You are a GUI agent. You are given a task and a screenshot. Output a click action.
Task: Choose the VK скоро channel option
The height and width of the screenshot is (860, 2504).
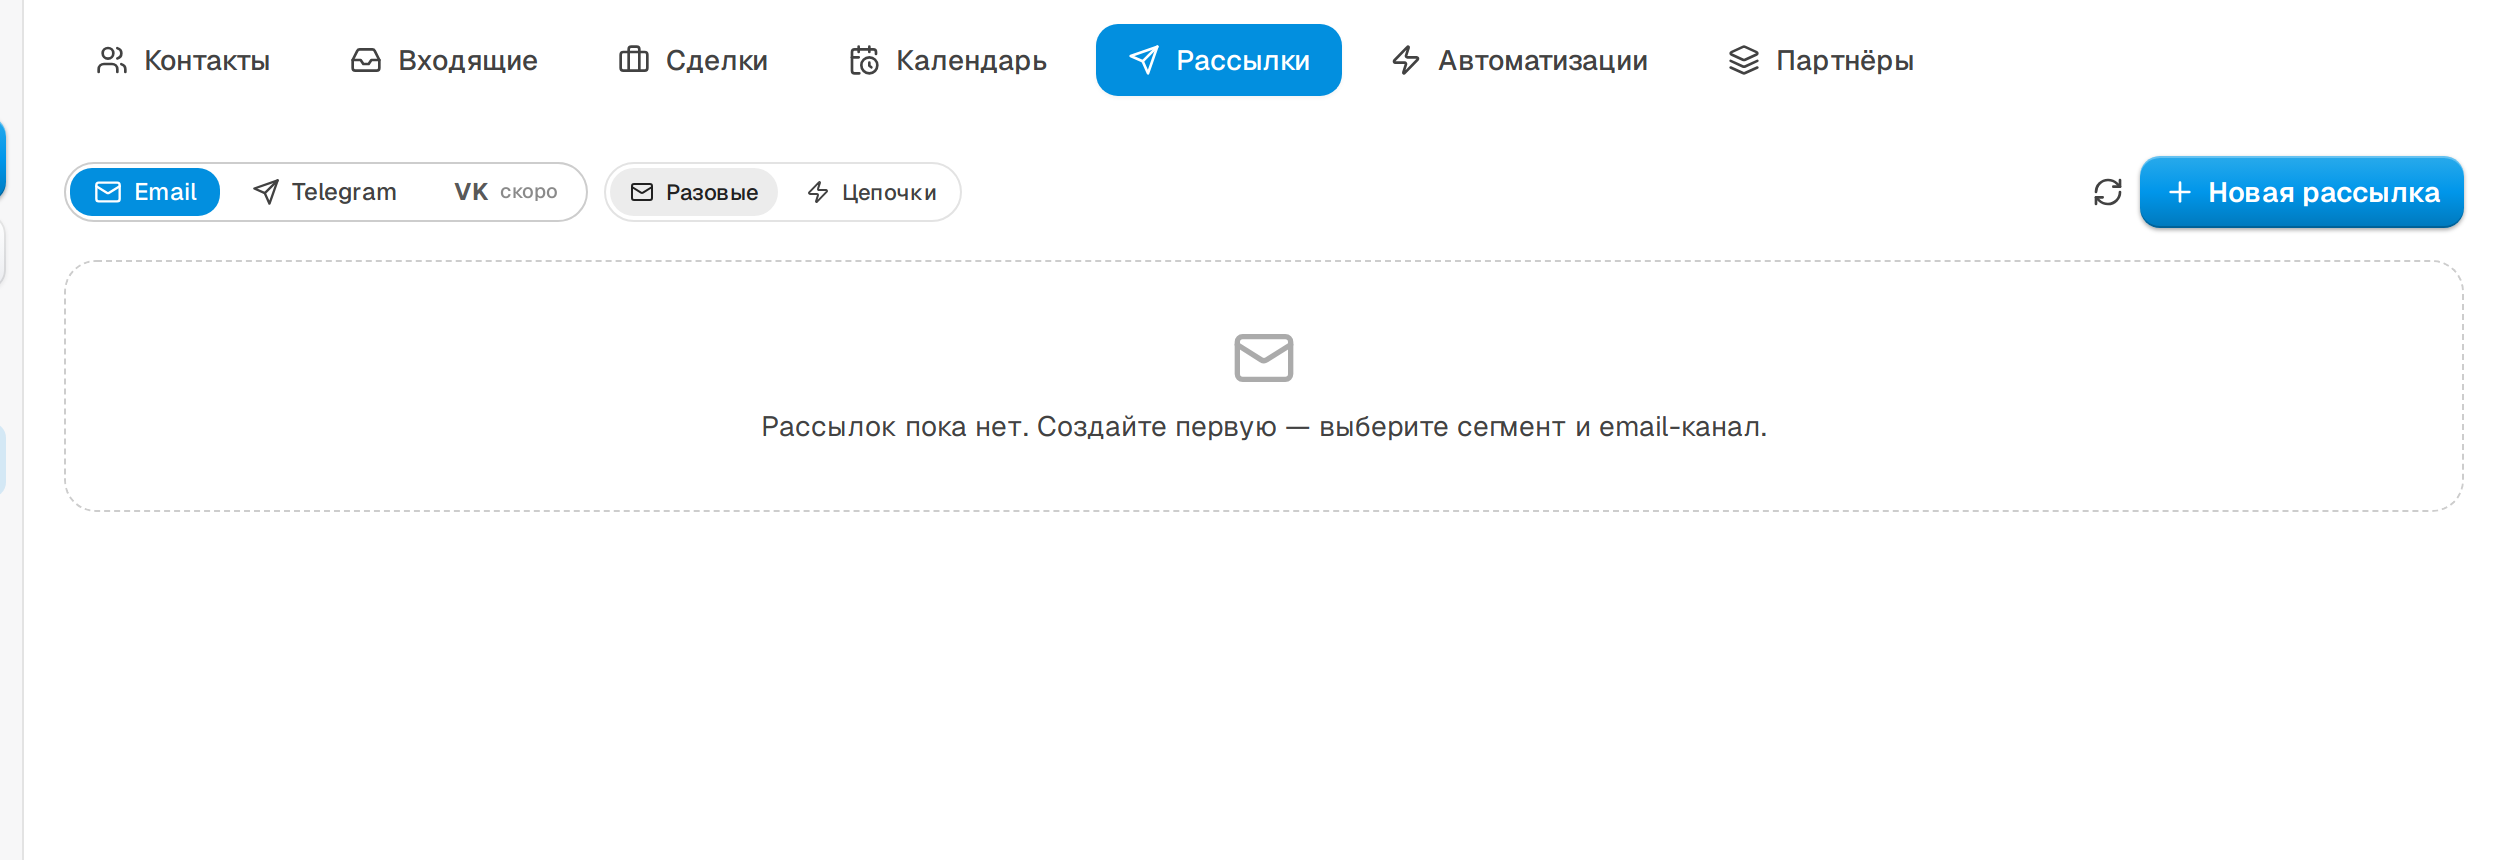click(506, 192)
